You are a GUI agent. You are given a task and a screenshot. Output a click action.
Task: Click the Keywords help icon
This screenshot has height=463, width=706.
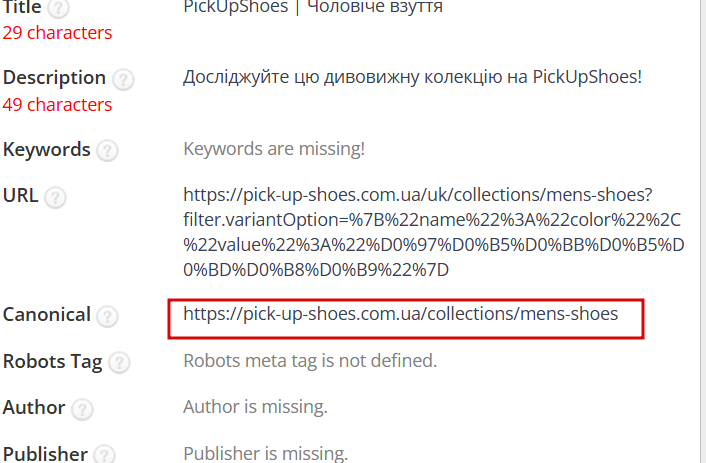[x=107, y=151]
